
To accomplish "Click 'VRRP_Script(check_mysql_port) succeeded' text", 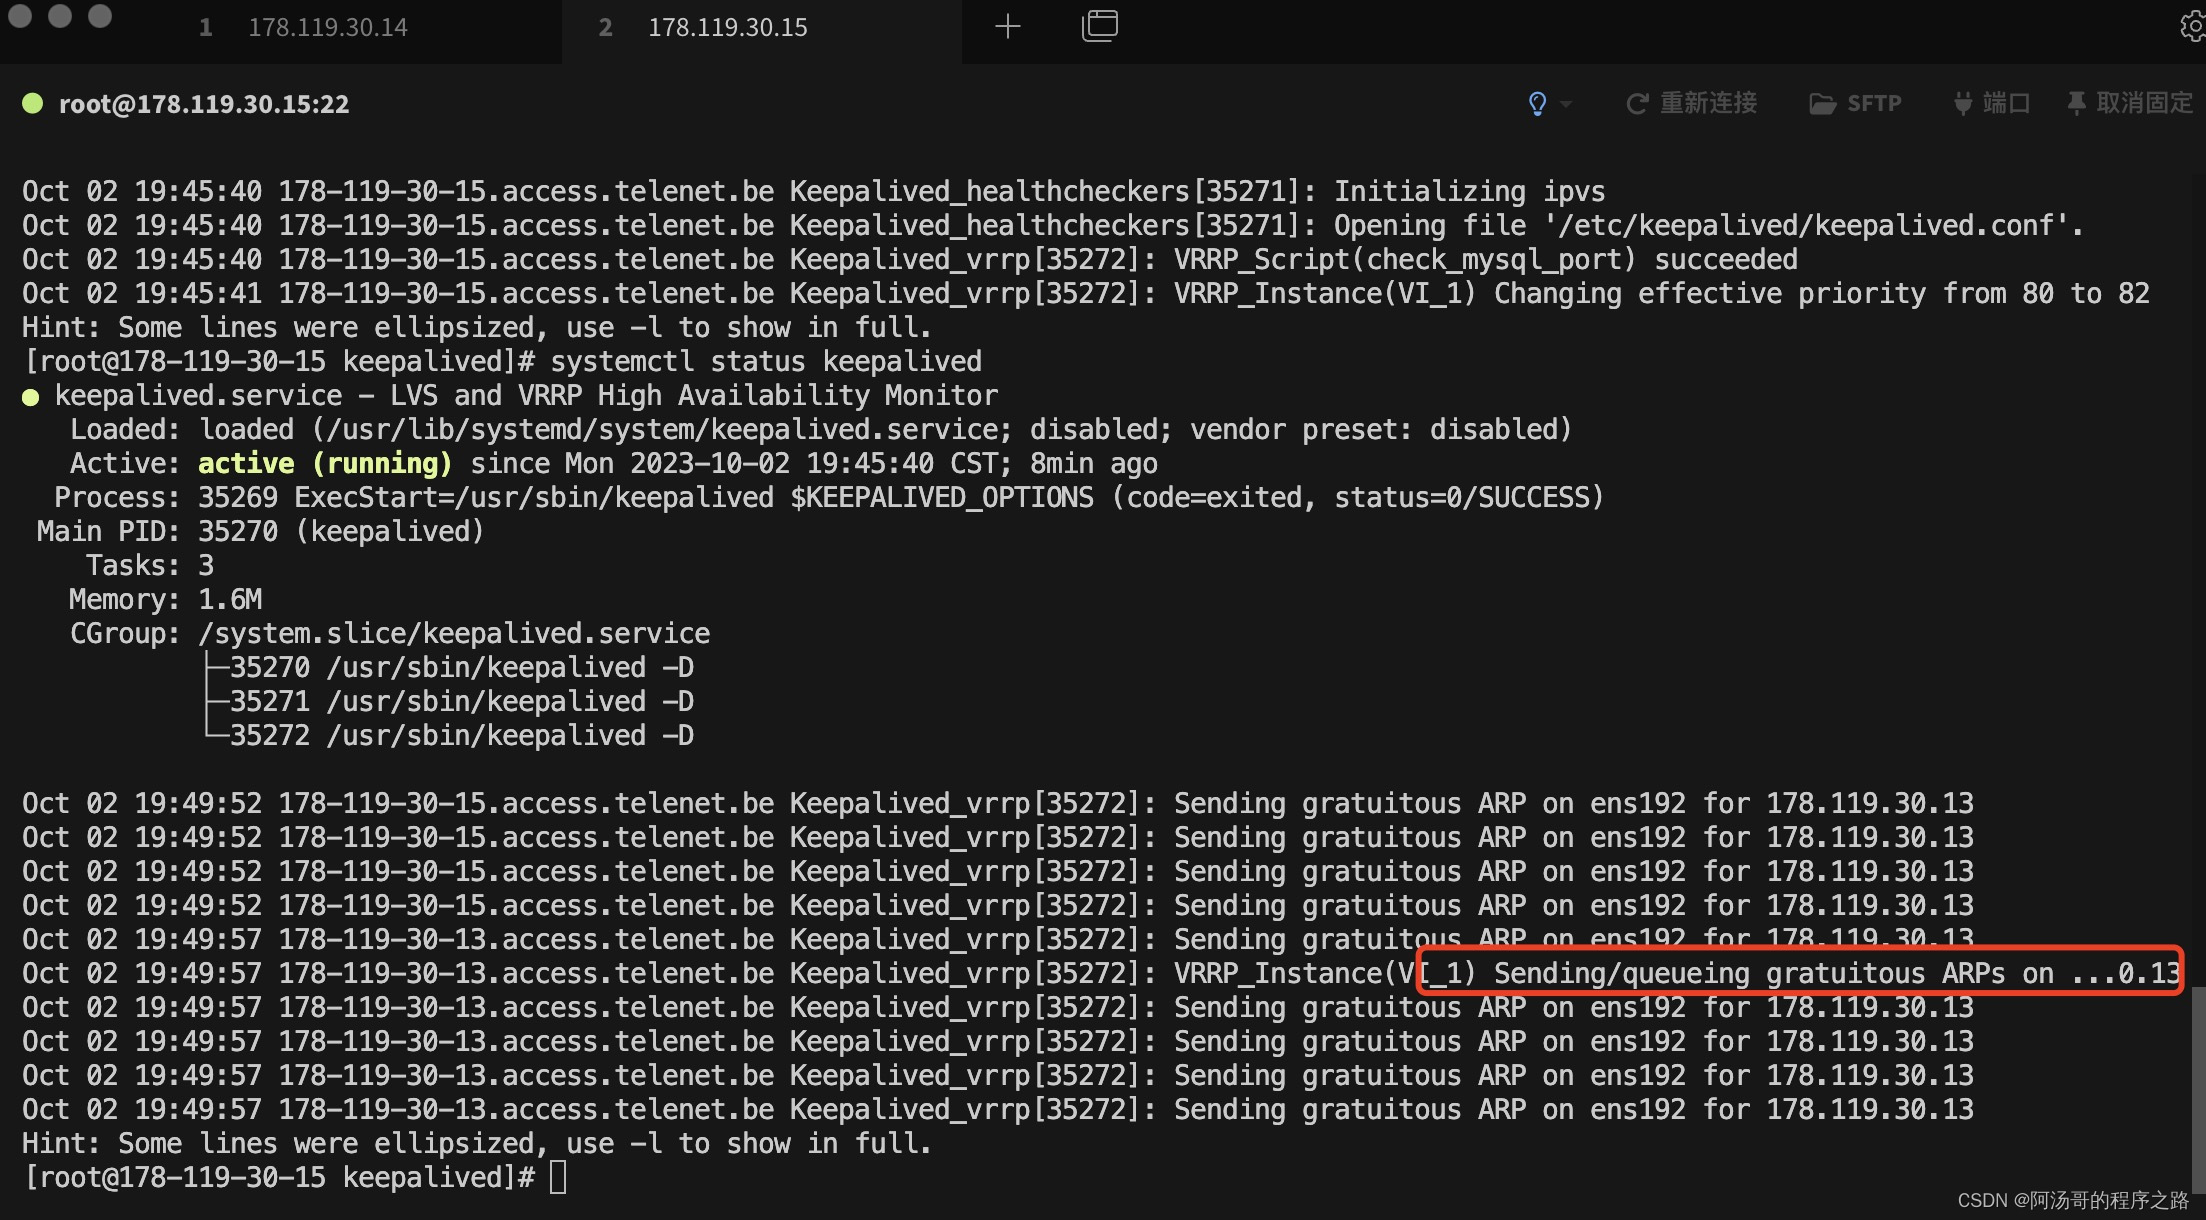I will point(1486,259).
